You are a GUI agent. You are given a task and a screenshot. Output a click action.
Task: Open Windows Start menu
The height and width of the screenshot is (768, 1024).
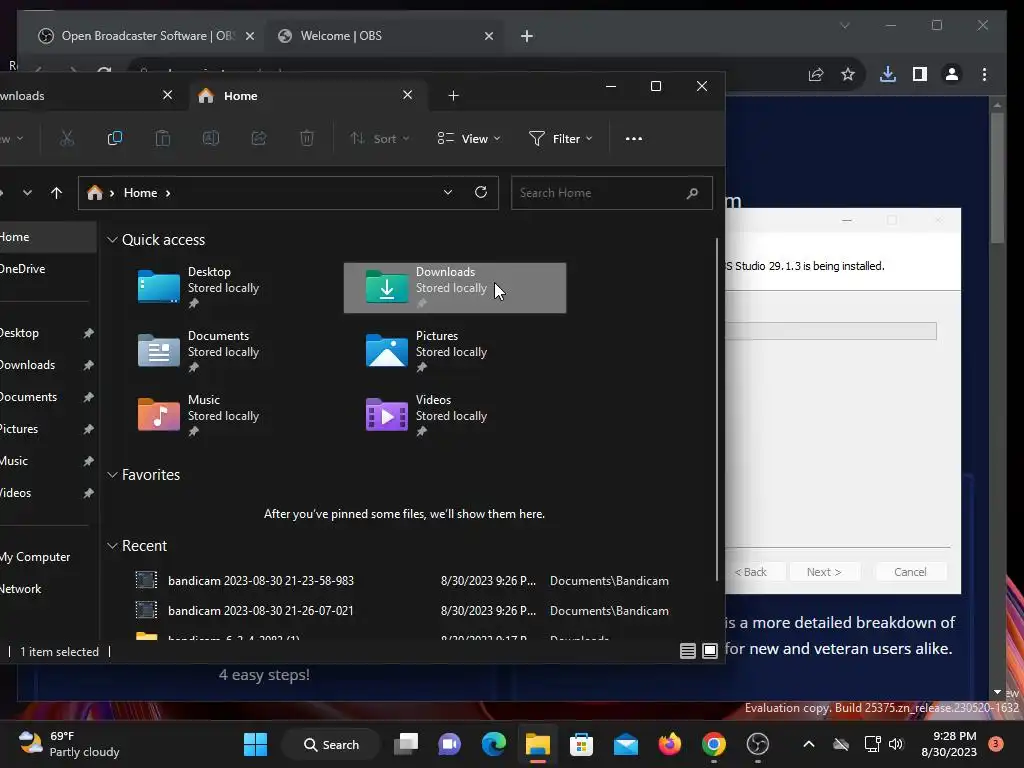point(255,744)
